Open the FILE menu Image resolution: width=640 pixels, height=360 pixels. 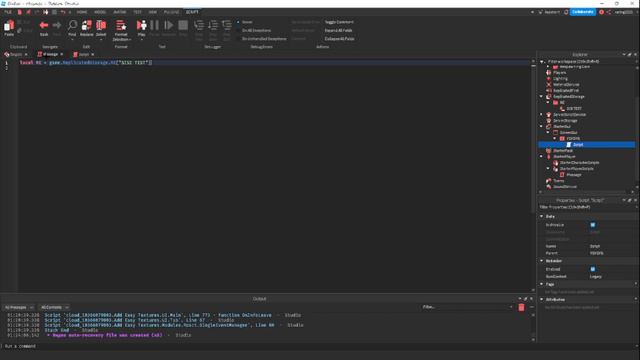click(x=8, y=12)
